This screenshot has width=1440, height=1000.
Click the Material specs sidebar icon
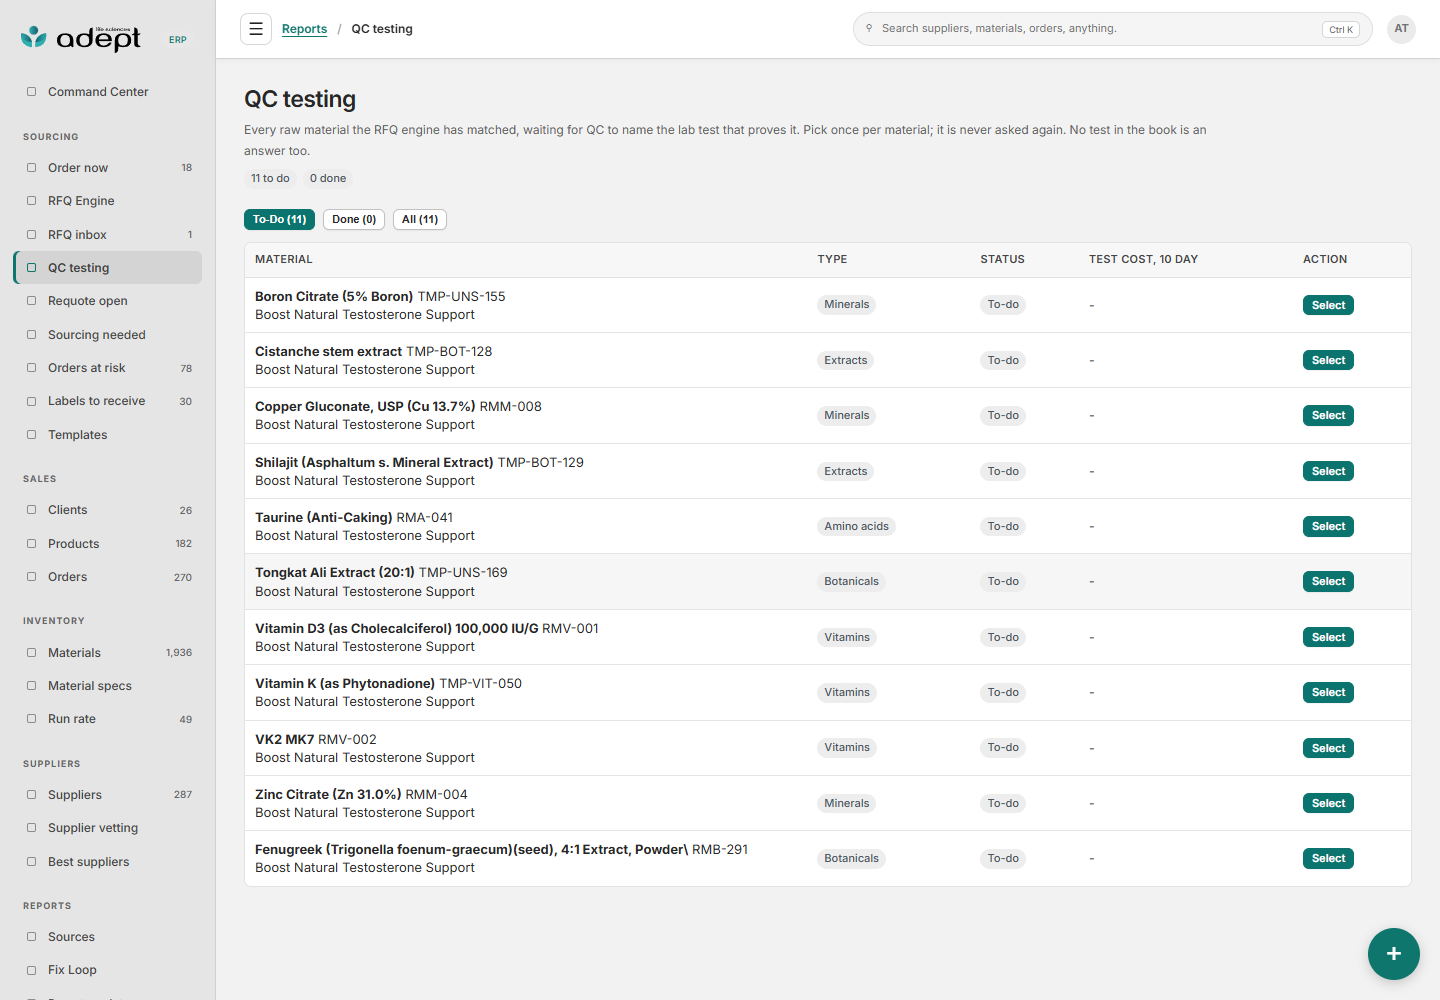[x=31, y=686]
